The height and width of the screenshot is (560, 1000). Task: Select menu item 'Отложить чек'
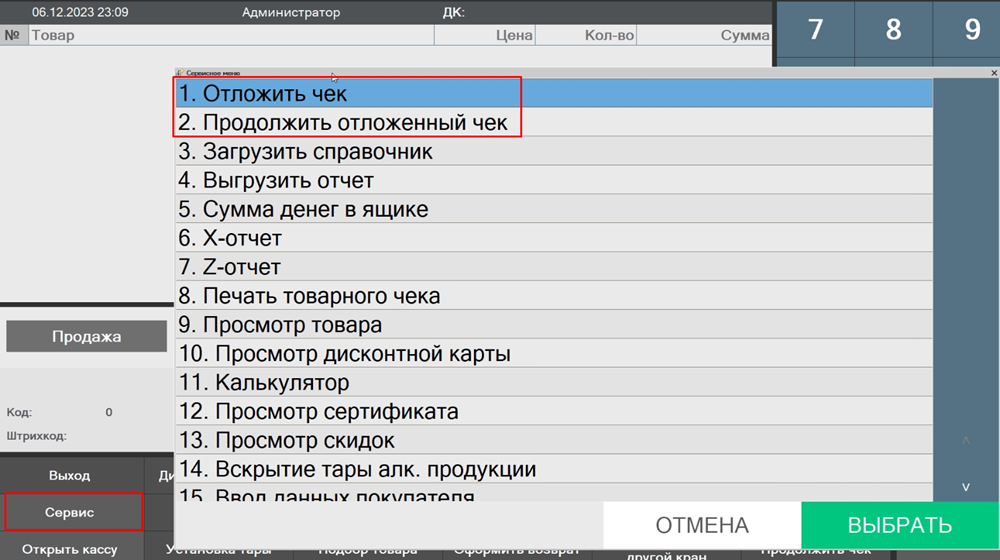pyautogui.click(x=553, y=93)
